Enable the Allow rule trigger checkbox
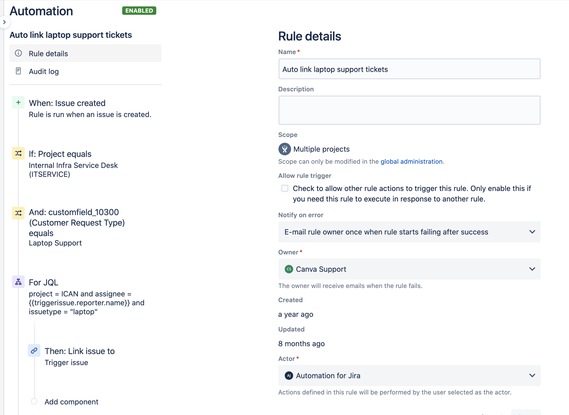569x415 pixels. point(285,188)
